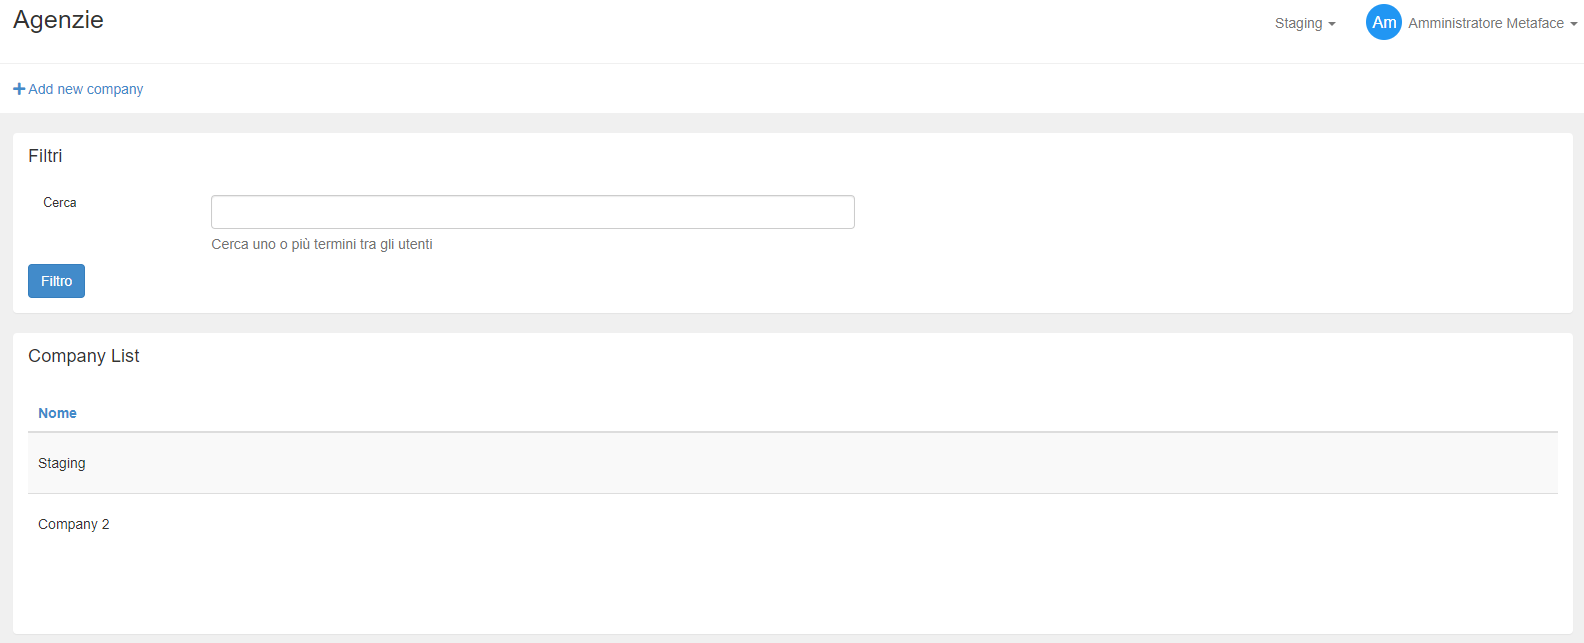The width and height of the screenshot is (1584, 643).
Task: Open the Staging environment dropdown in the navbar
Action: click(x=1305, y=23)
